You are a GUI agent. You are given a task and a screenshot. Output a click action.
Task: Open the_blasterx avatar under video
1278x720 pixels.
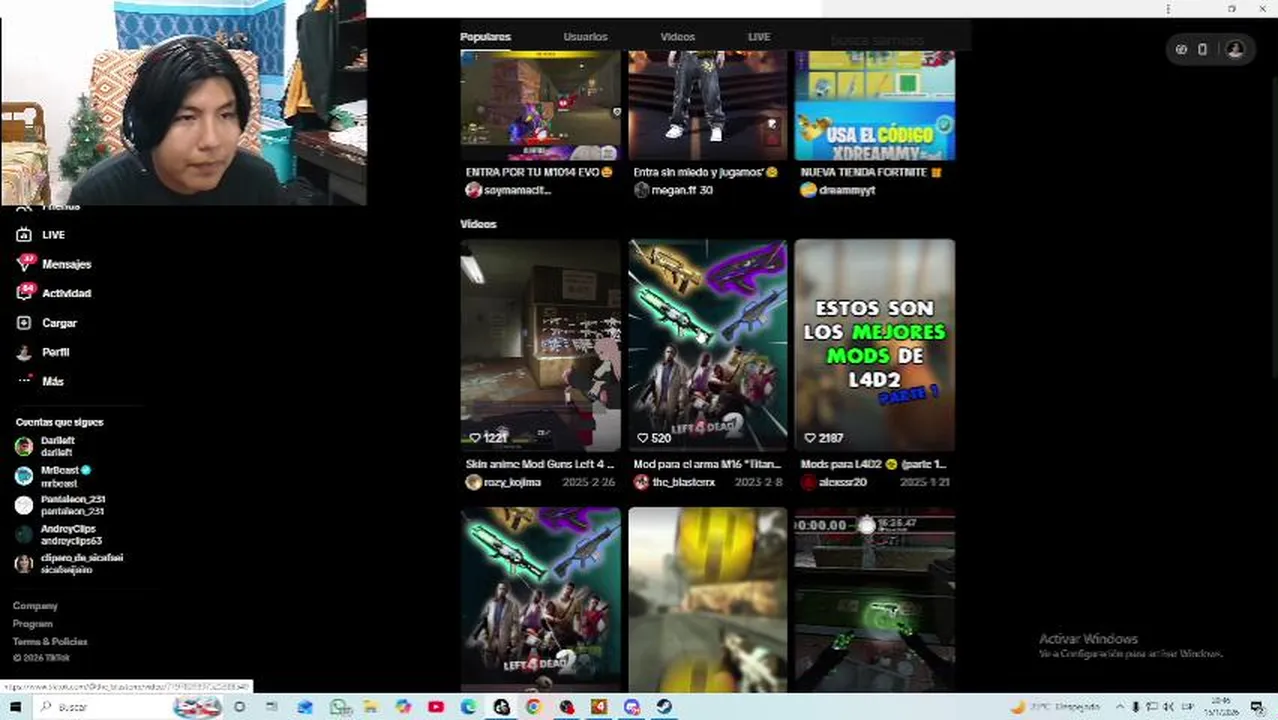click(x=641, y=482)
